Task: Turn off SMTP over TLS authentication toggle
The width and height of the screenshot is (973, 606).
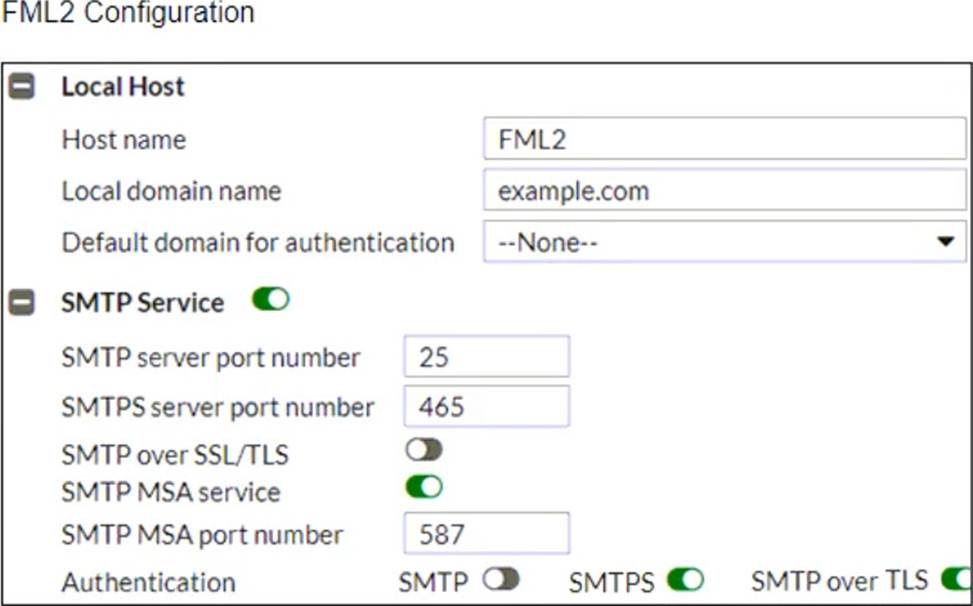Action: 956,580
